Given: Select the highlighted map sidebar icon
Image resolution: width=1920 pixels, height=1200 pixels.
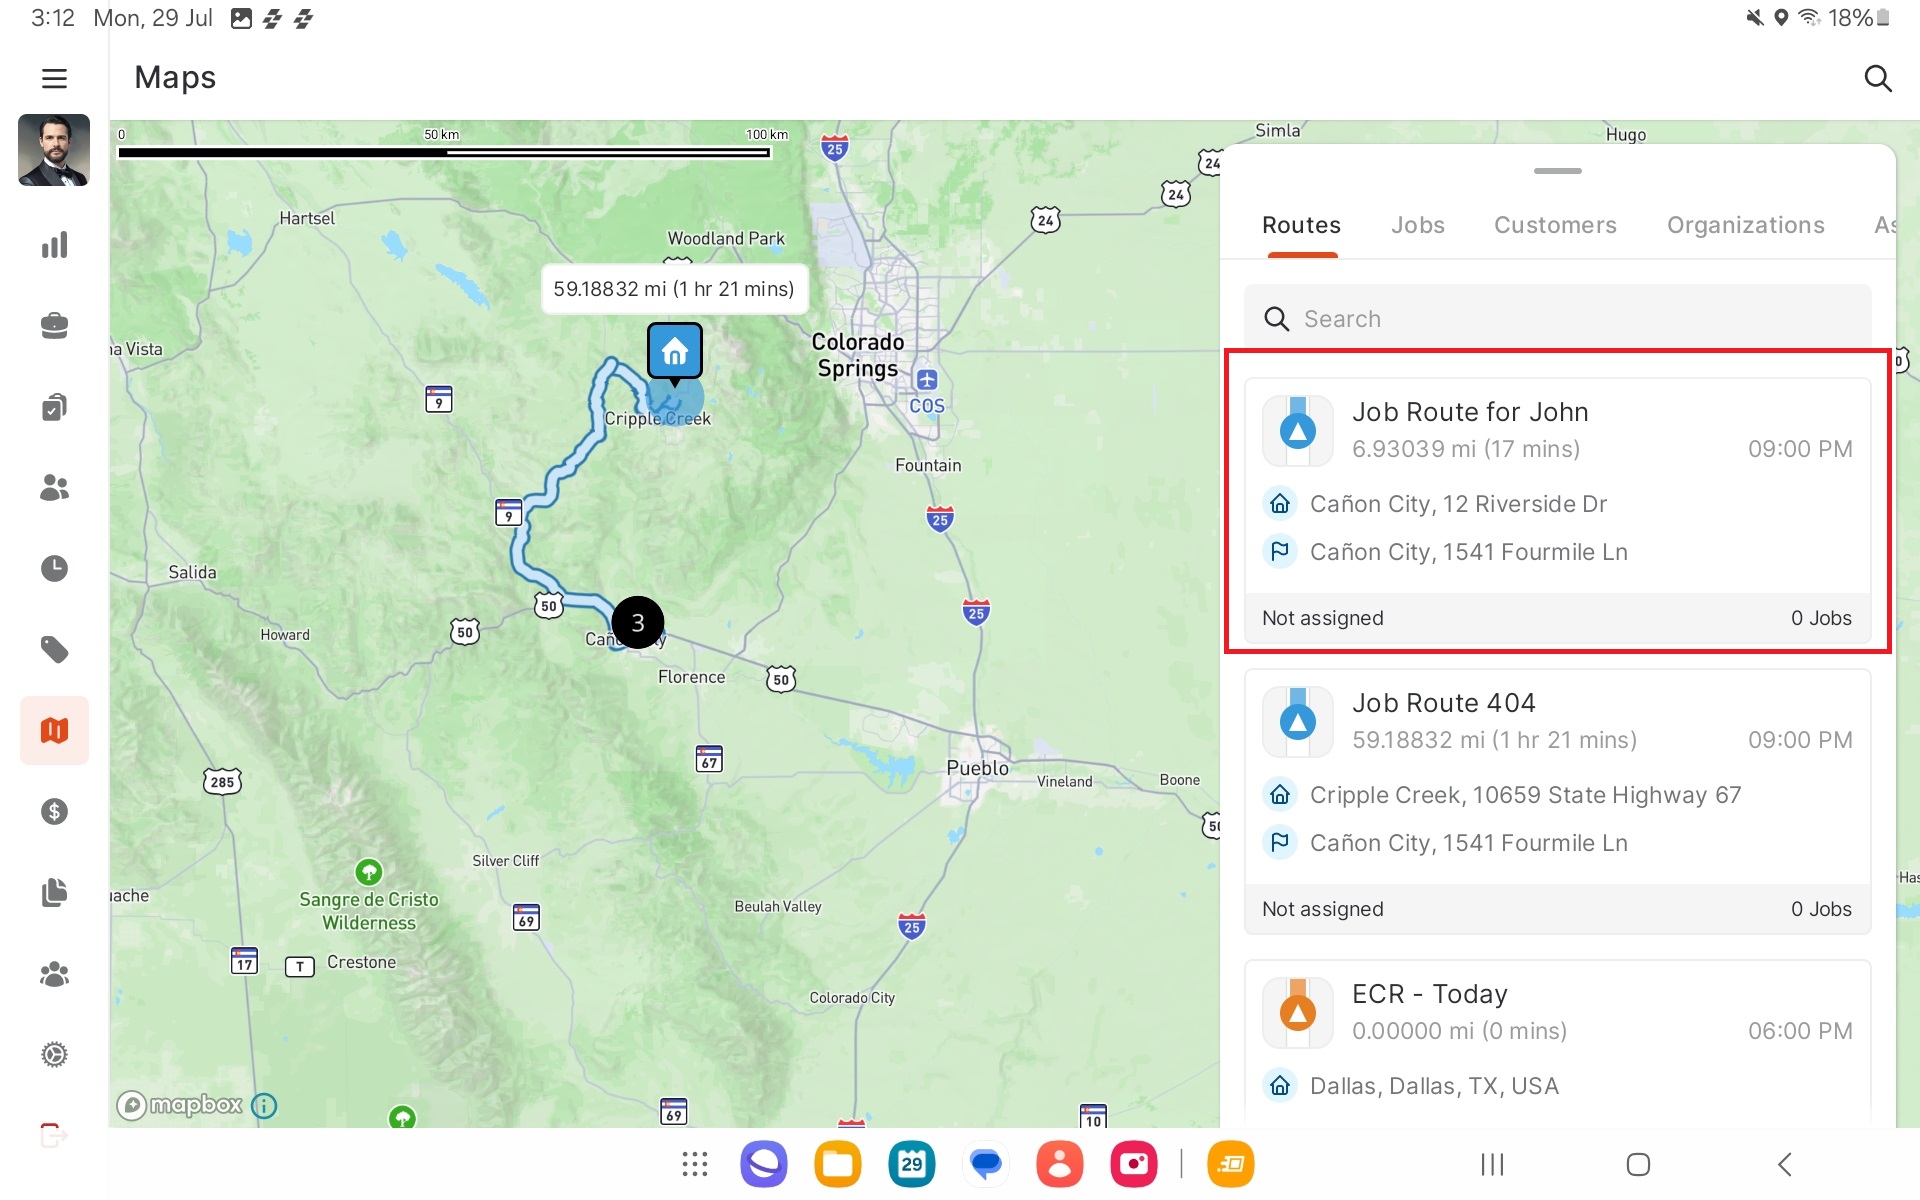Looking at the screenshot, I should coord(54,731).
